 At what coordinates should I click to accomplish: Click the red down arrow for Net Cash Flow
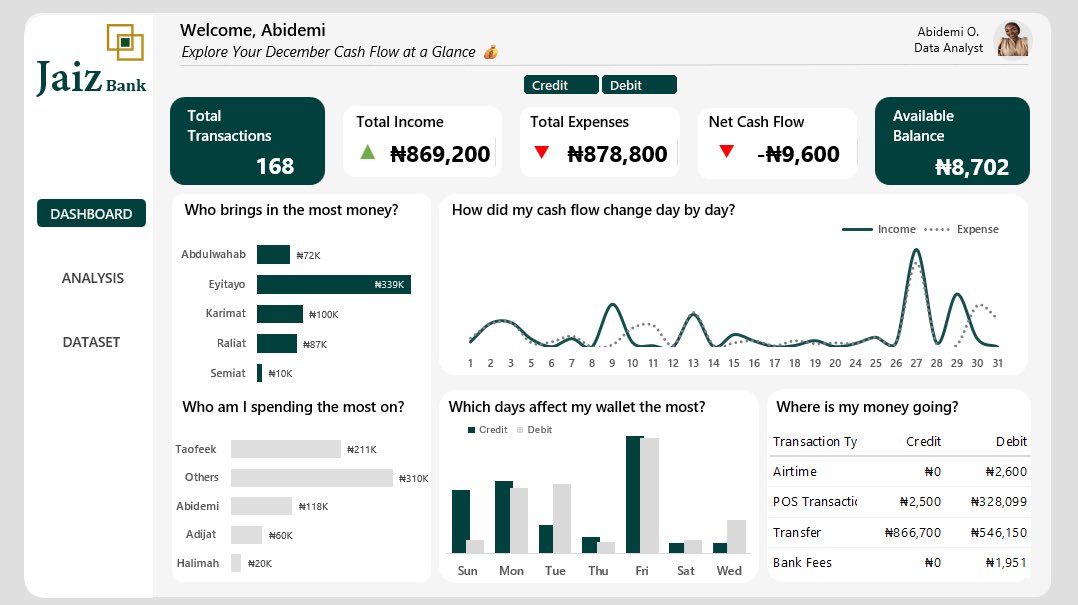(x=727, y=151)
